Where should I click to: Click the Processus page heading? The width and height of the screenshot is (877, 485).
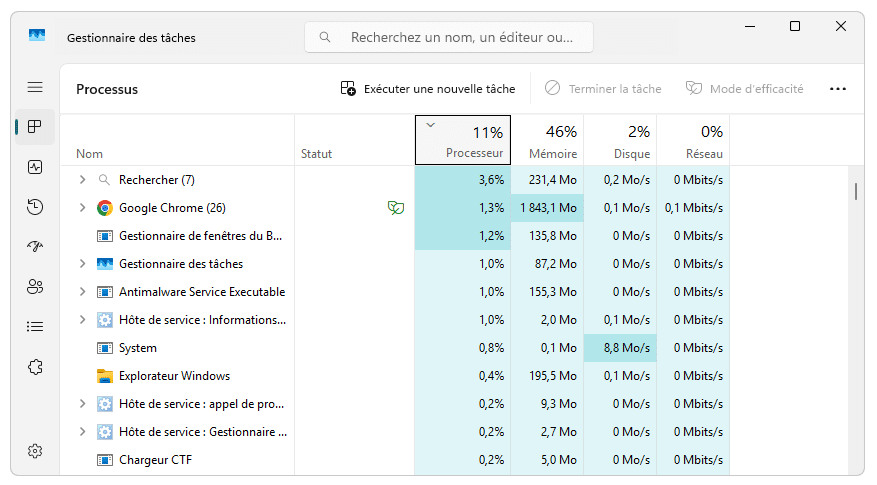point(107,89)
